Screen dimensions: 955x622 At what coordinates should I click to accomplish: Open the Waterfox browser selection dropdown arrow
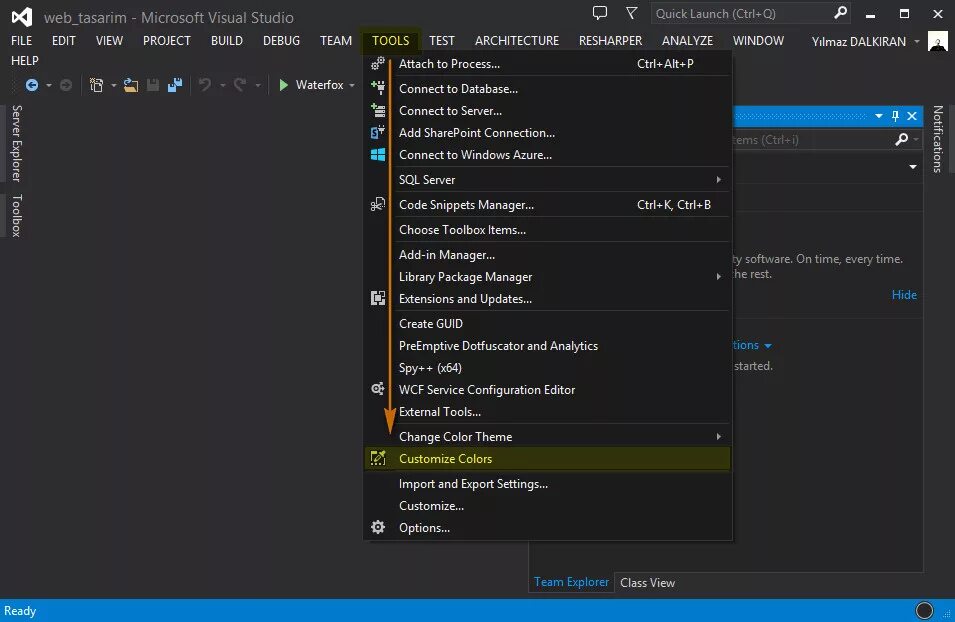tap(352, 85)
